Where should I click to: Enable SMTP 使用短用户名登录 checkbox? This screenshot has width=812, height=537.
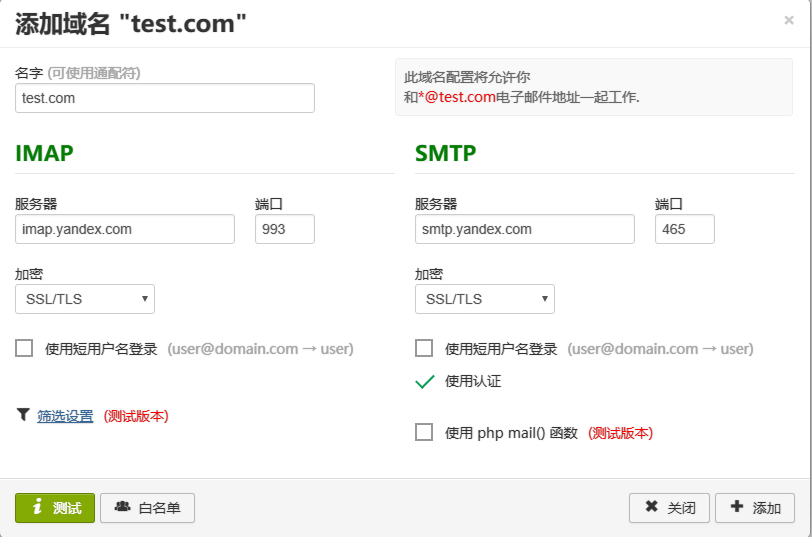point(424,348)
